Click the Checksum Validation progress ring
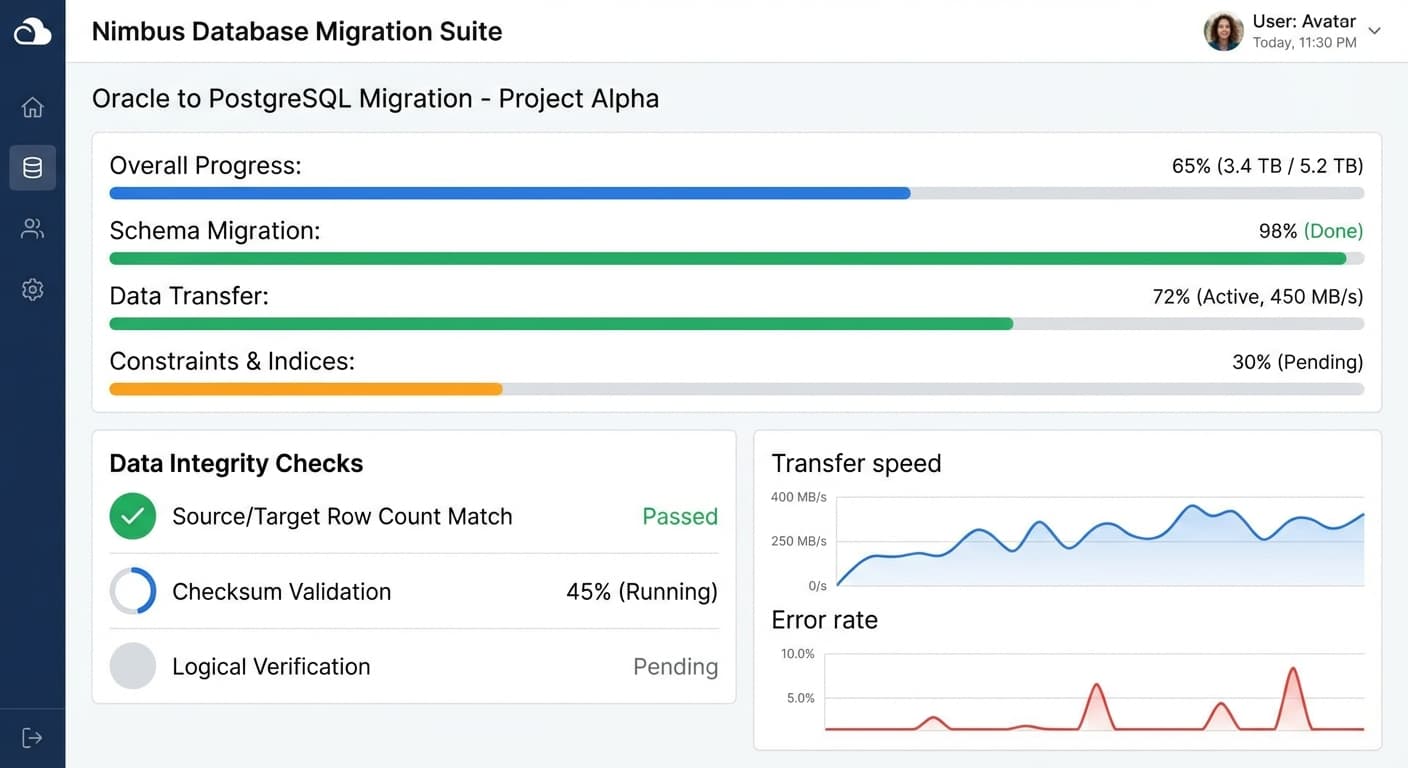This screenshot has width=1408, height=768. tap(132, 591)
